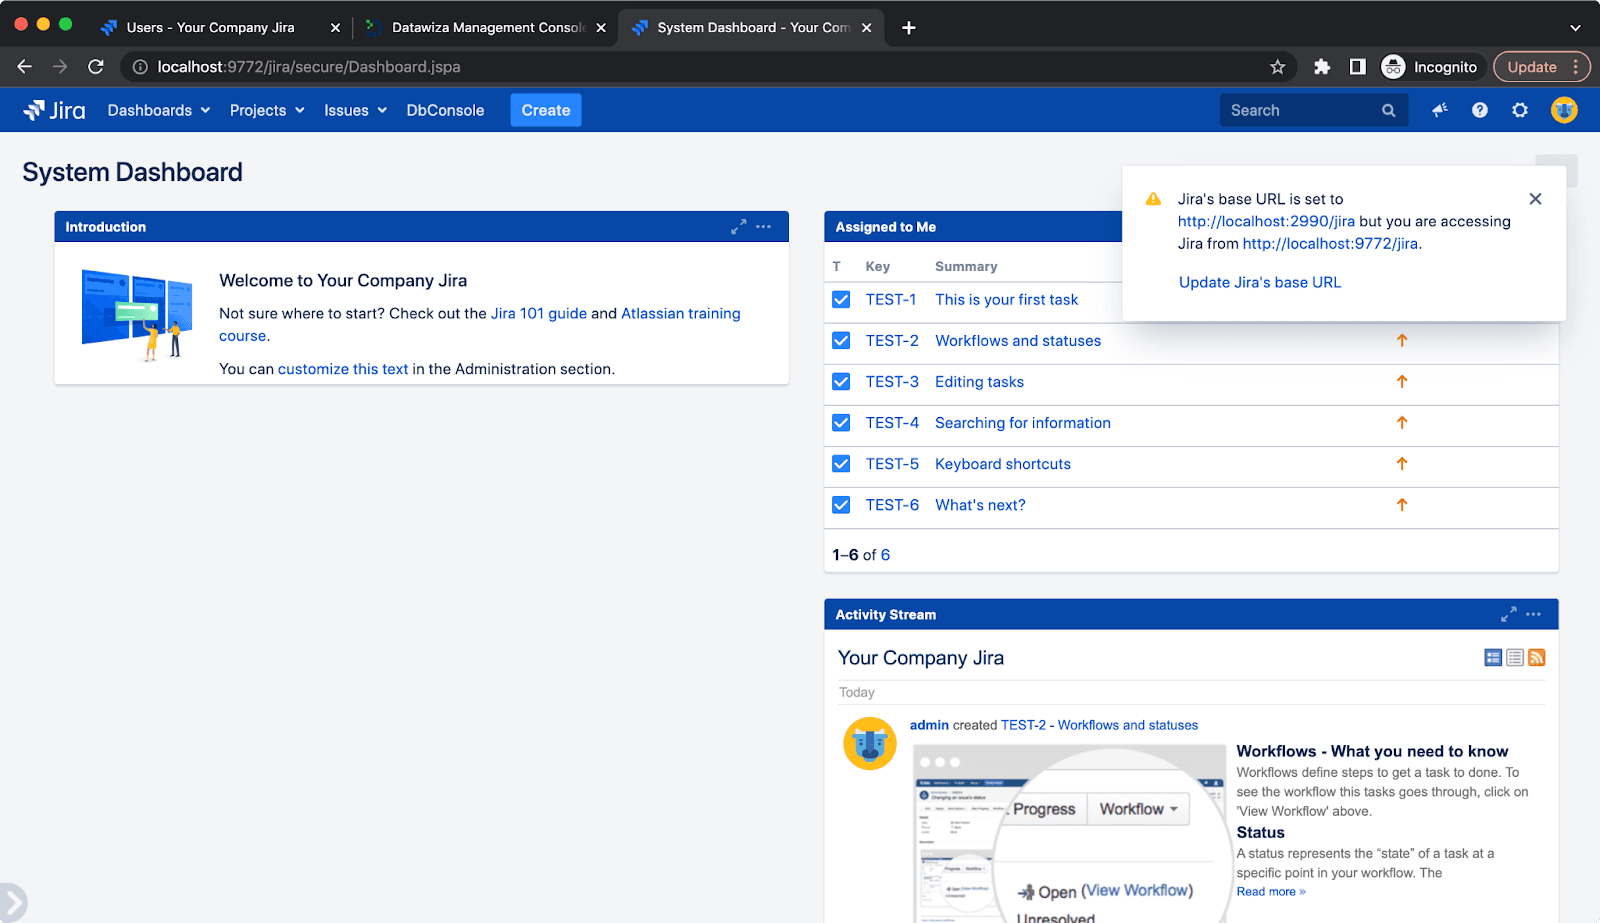Screen dimensions: 1600x923
Task: Click the admin avatar in activity stream
Action: coord(870,744)
